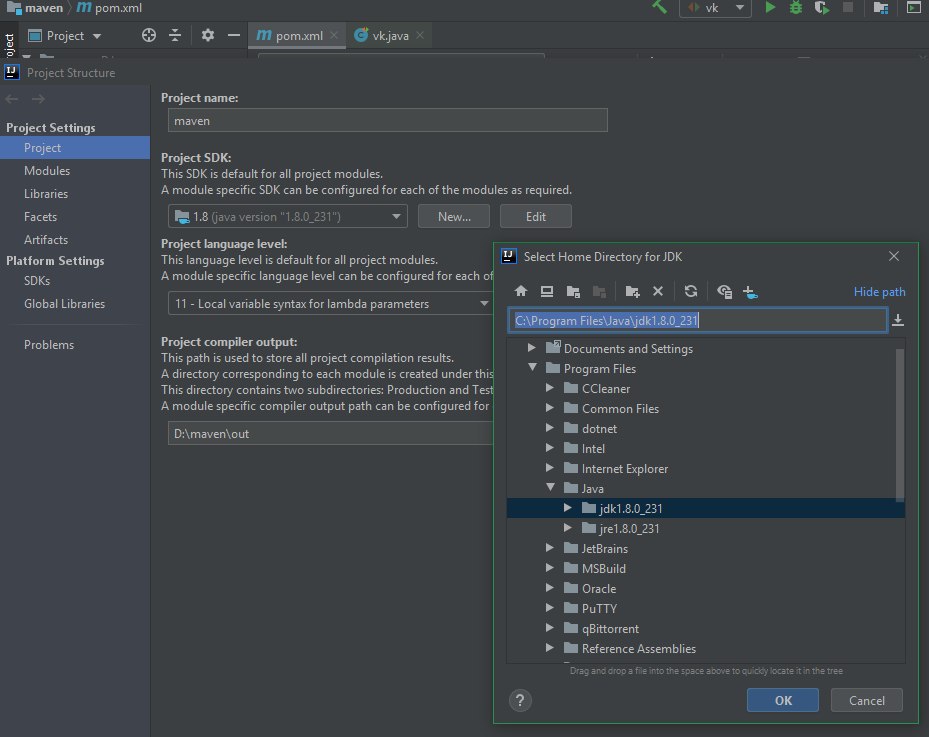Click the download JDK cup icon
Viewport: 929px width, 737px height.
click(x=750, y=291)
